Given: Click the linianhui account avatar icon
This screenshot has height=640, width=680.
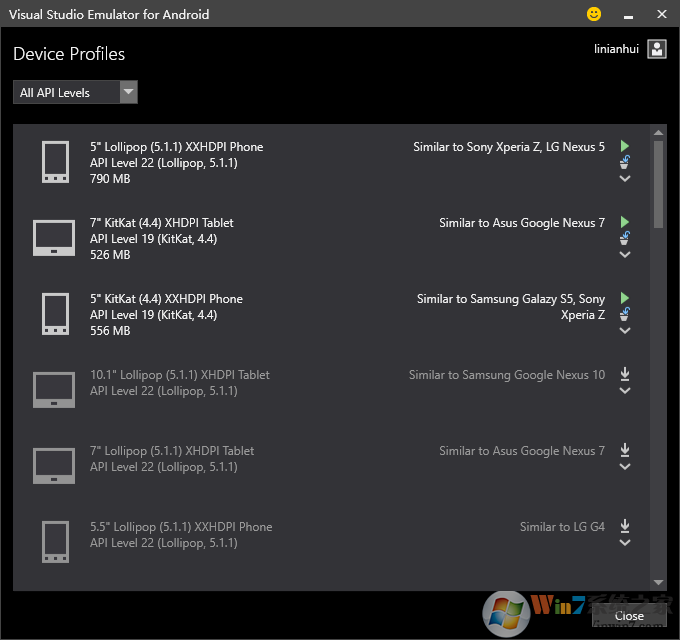Looking at the screenshot, I should 656,49.
